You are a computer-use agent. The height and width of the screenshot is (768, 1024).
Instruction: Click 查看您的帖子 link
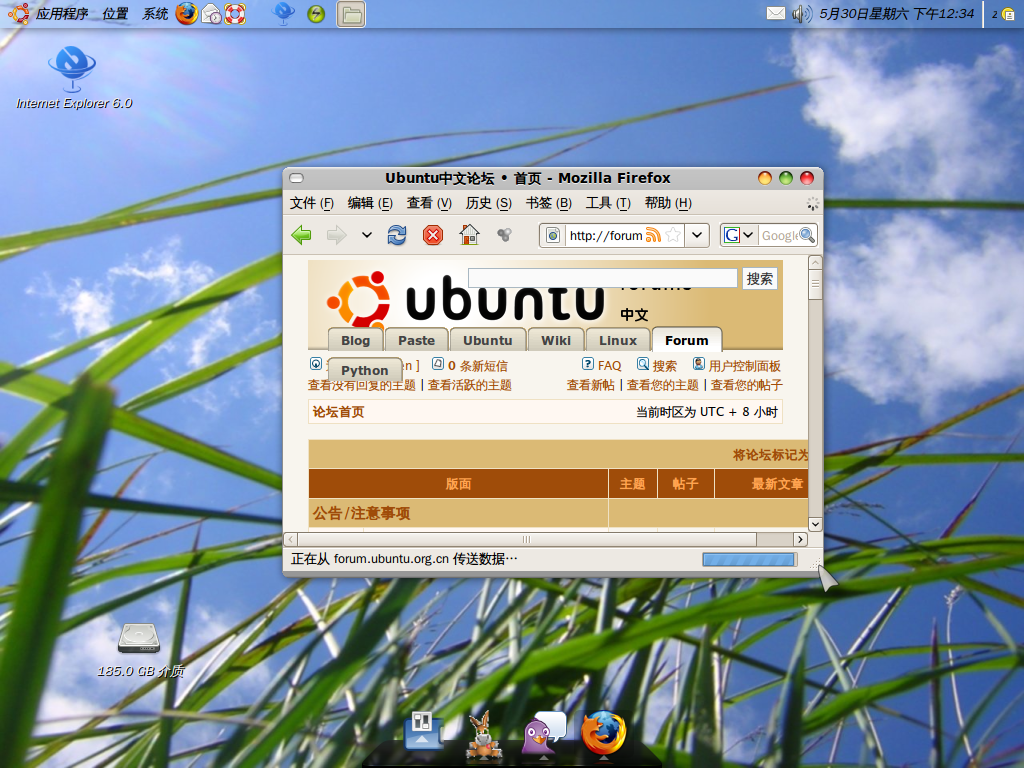pos(746,385)
